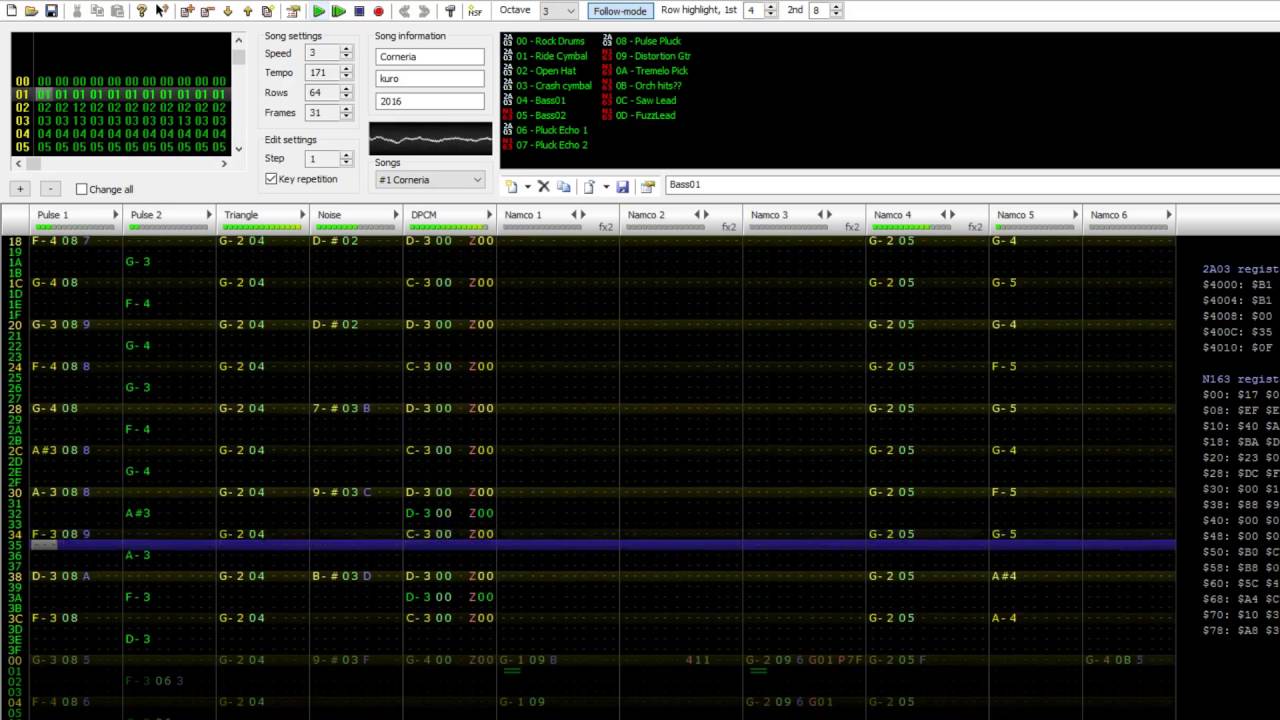Open a module with the folder icon

point(31,11)
